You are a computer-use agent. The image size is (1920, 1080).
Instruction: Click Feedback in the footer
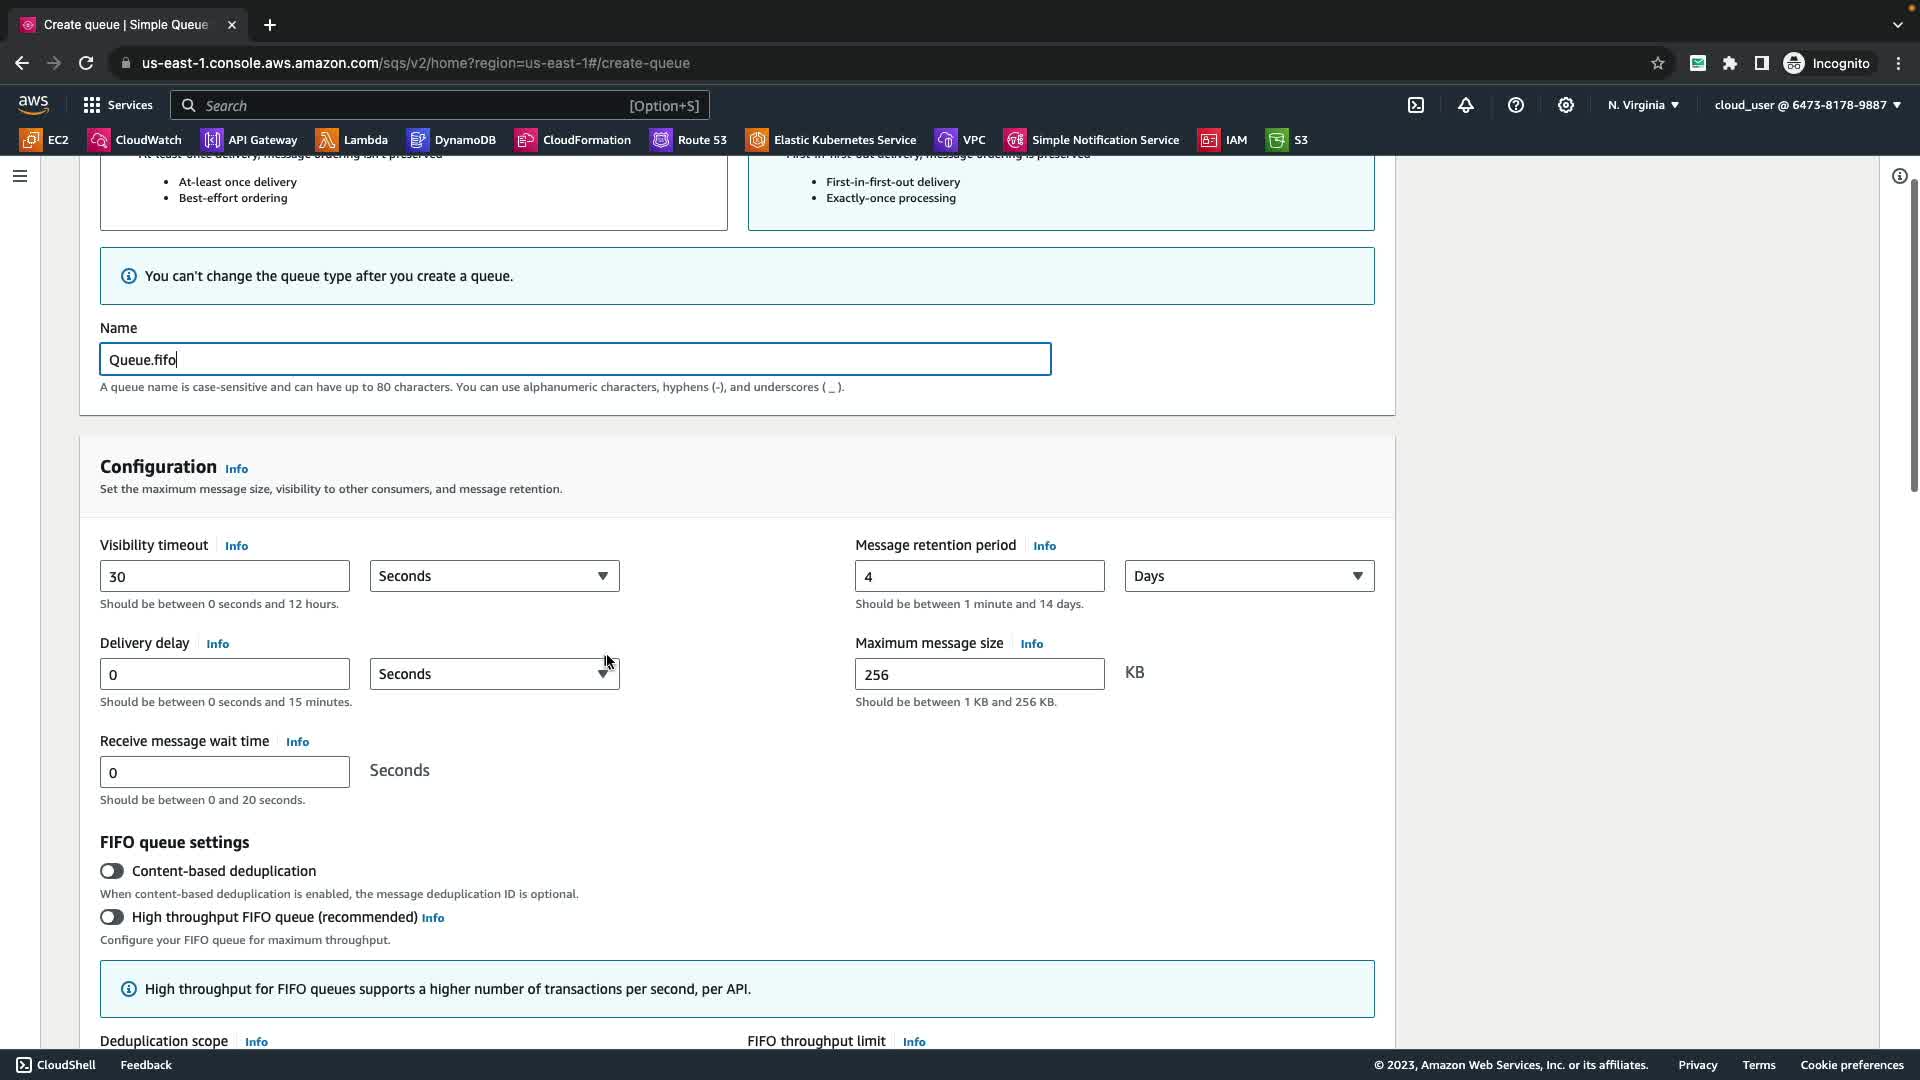coord(146,1065)
